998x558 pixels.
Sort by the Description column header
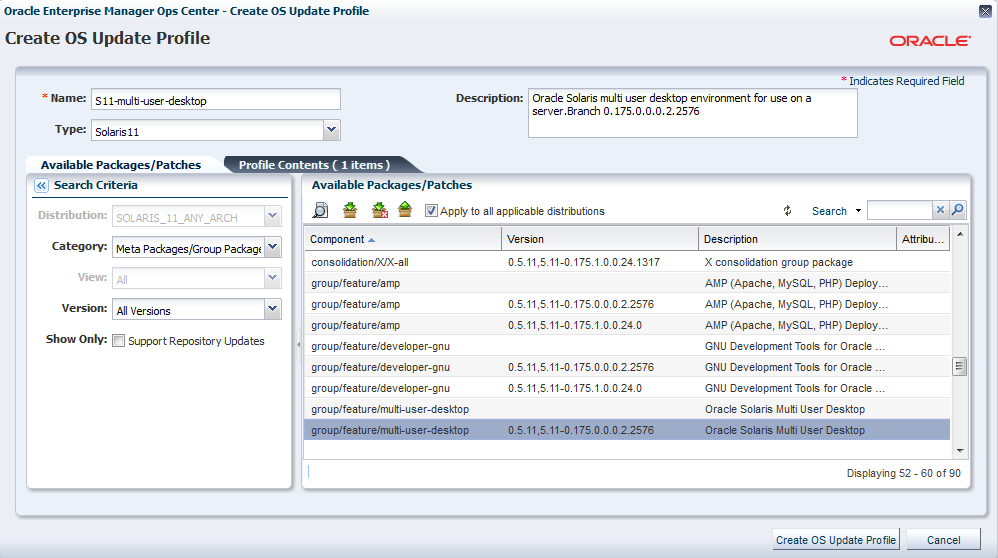pyautogui.click(x=797, y=239)
